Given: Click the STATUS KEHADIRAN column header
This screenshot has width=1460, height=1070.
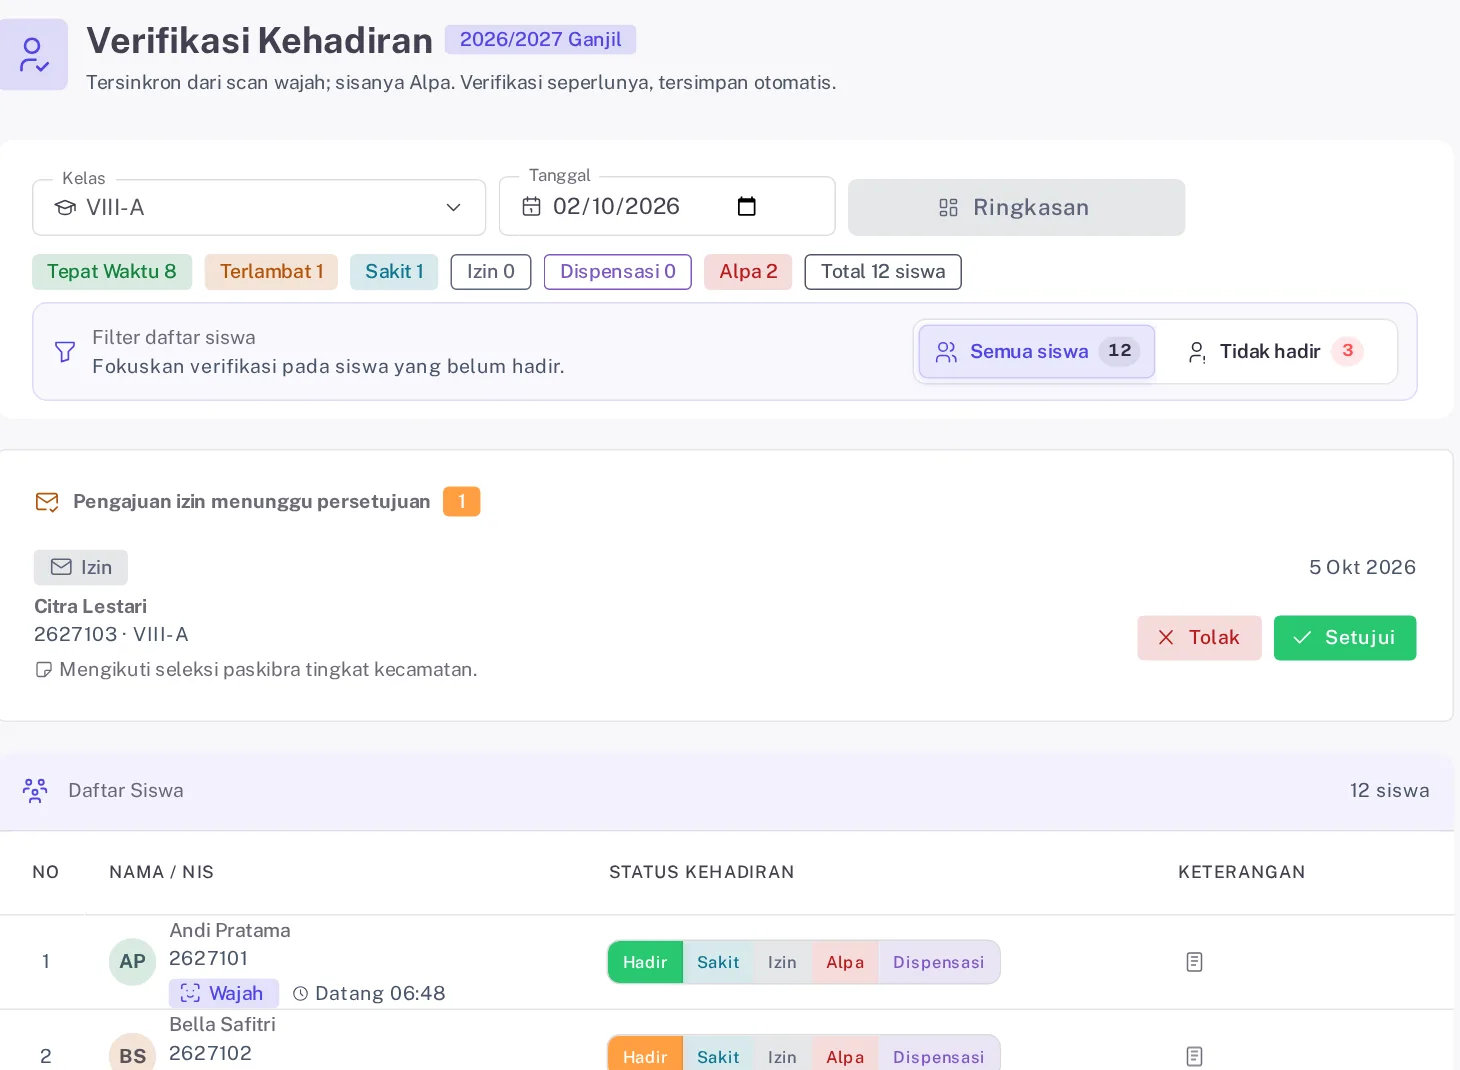Looking at the screenshot, I should 702,872.
